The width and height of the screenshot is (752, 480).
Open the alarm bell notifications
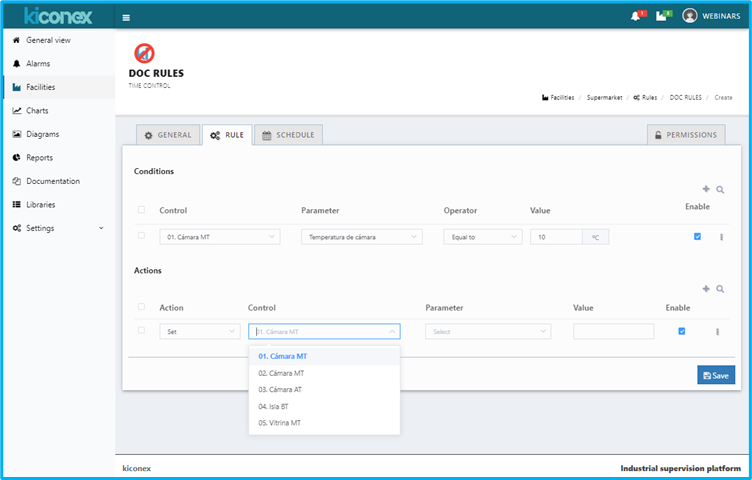tap(636, 16)
